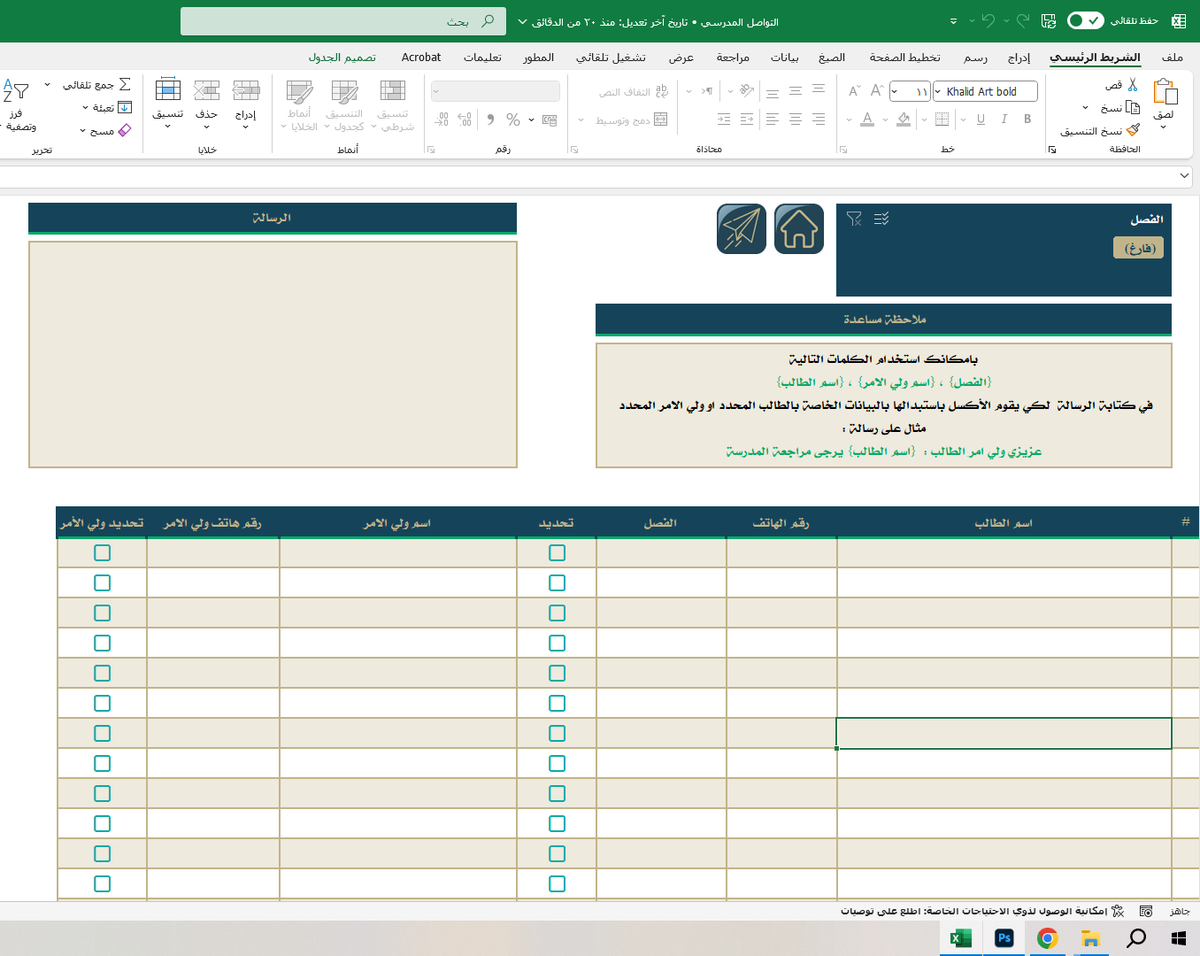Viewport: 1200px width, 956px height.
Task: Check the second row's تحديد checkbox
Action: pyautogui.click(x=557, y=583)
